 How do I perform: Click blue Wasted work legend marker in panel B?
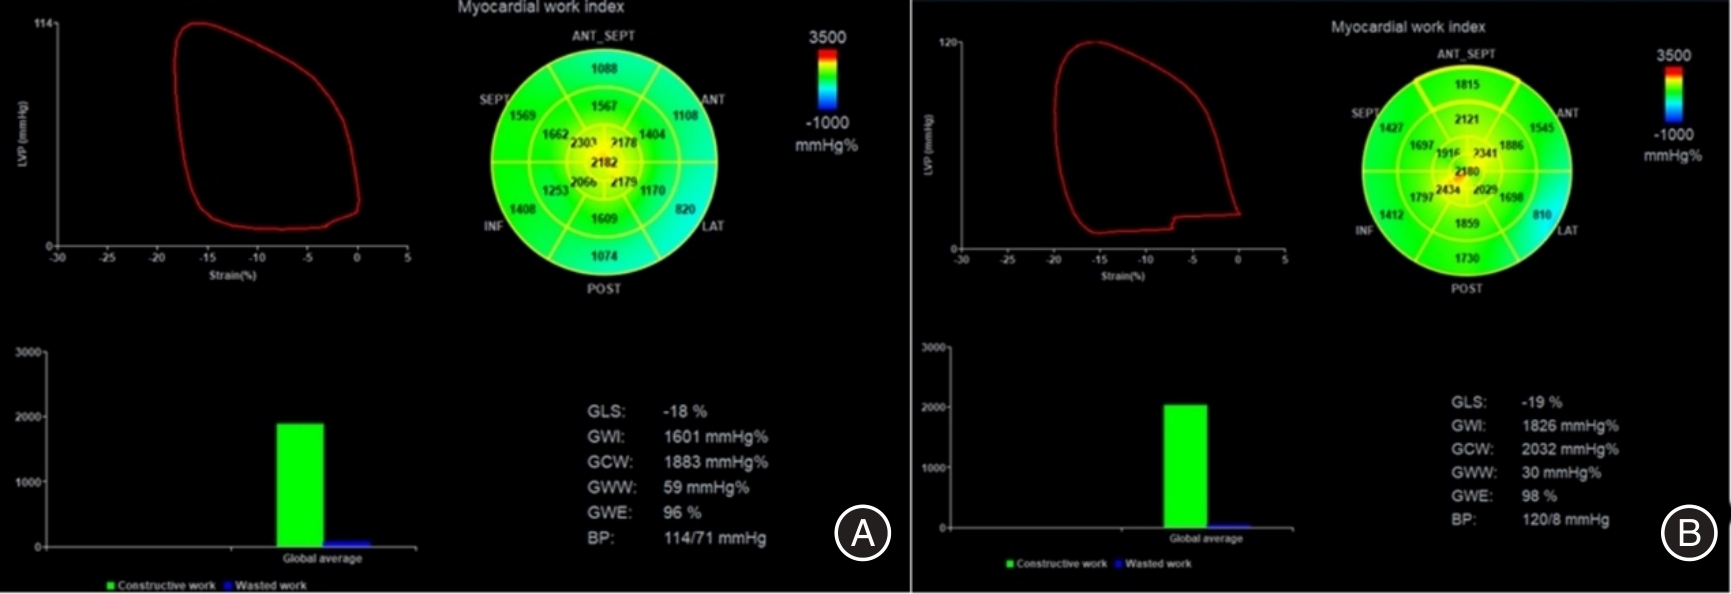1118,564
